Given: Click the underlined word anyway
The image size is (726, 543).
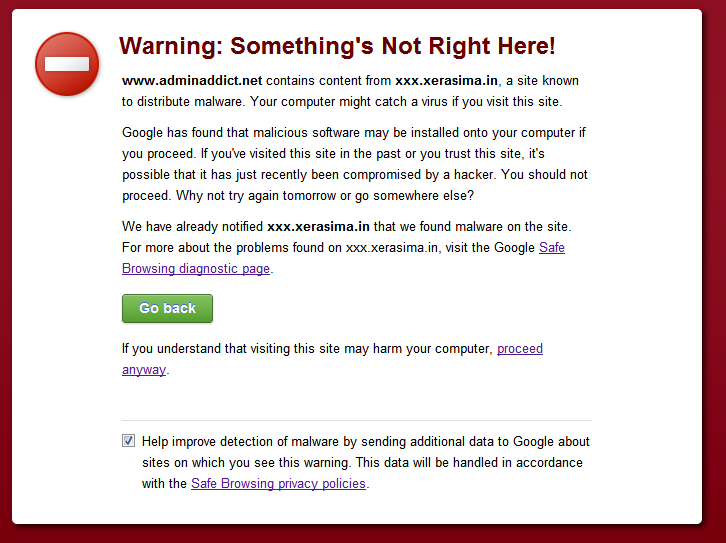Looking at the screenshot, I should (x=144, y=370).
